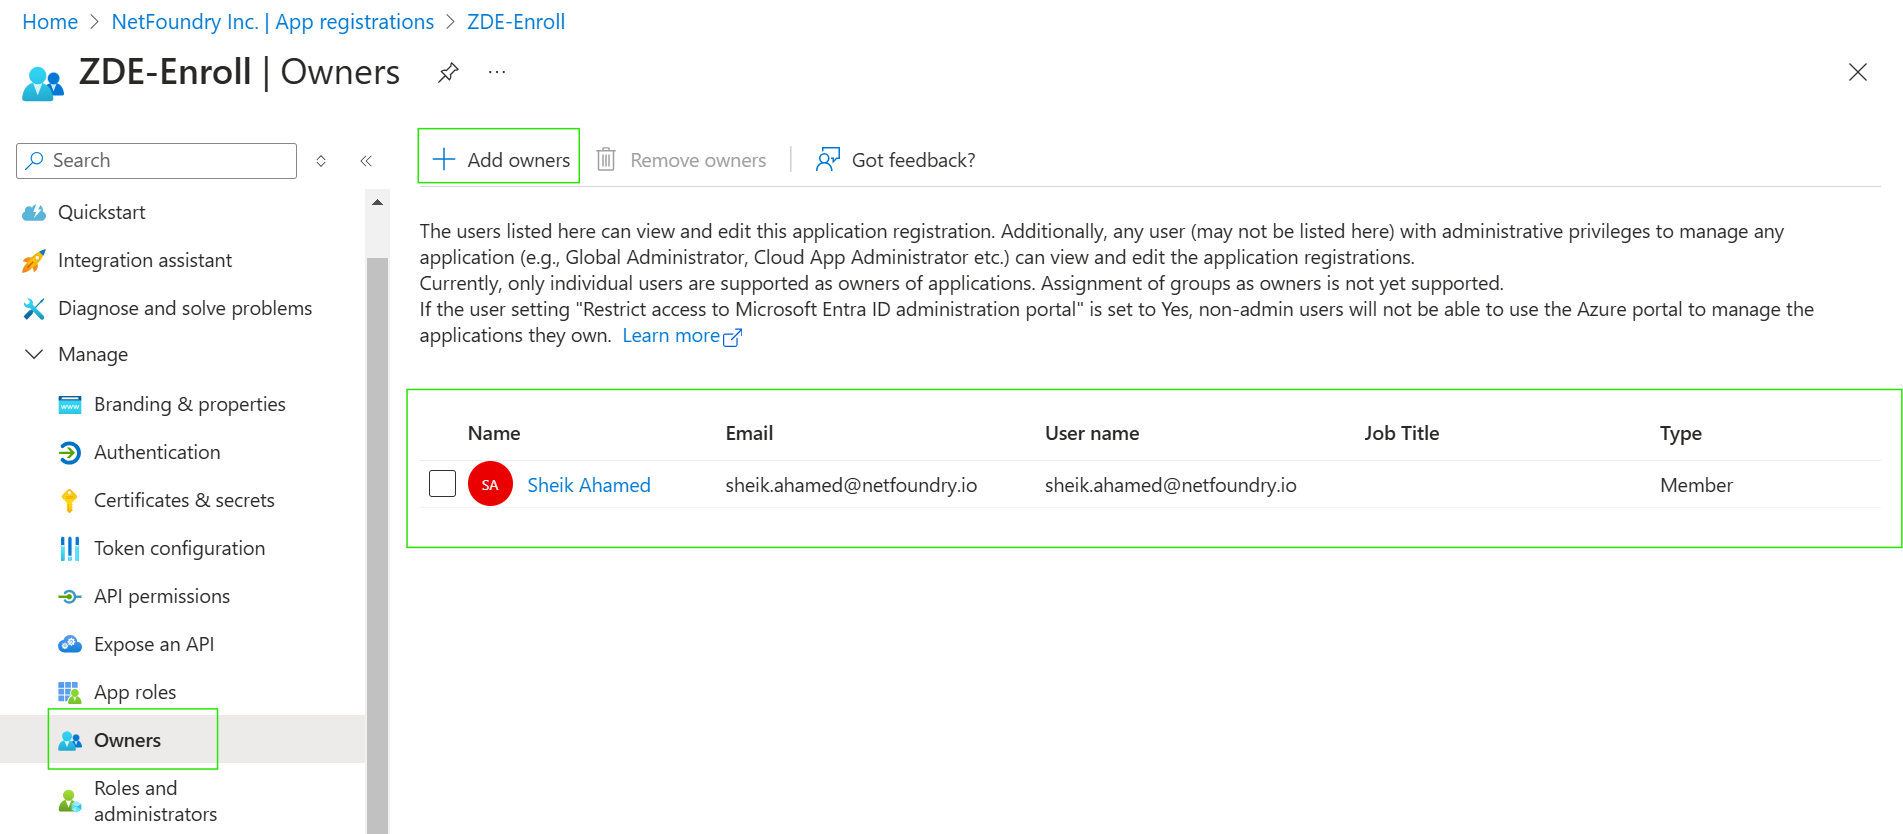Image resolution: width=1903 pixels, height=834 pixels.
Task: Click the Type column header
Action: (x=1680, y=433)
